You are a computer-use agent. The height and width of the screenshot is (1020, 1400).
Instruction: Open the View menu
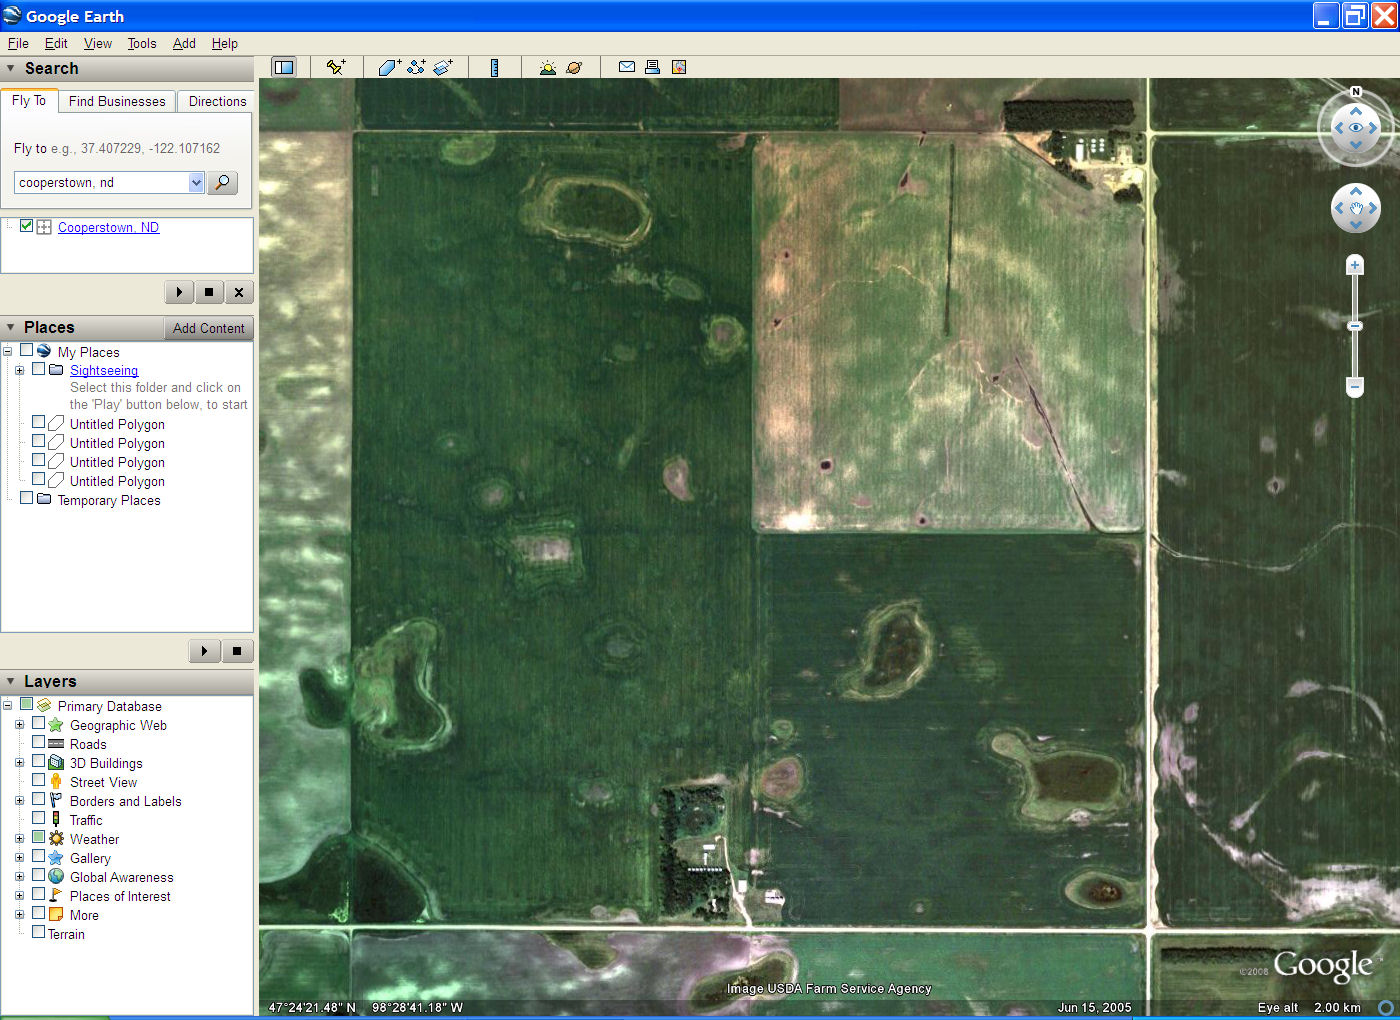coord(98,43)
